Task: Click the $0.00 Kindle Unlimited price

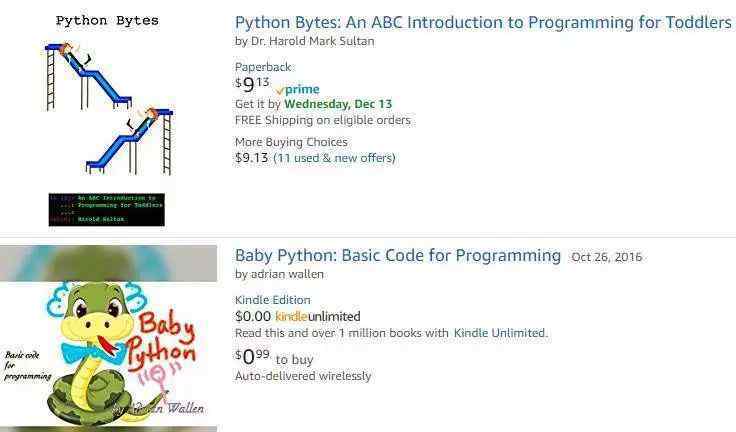Action: click(x=252, y=316)
